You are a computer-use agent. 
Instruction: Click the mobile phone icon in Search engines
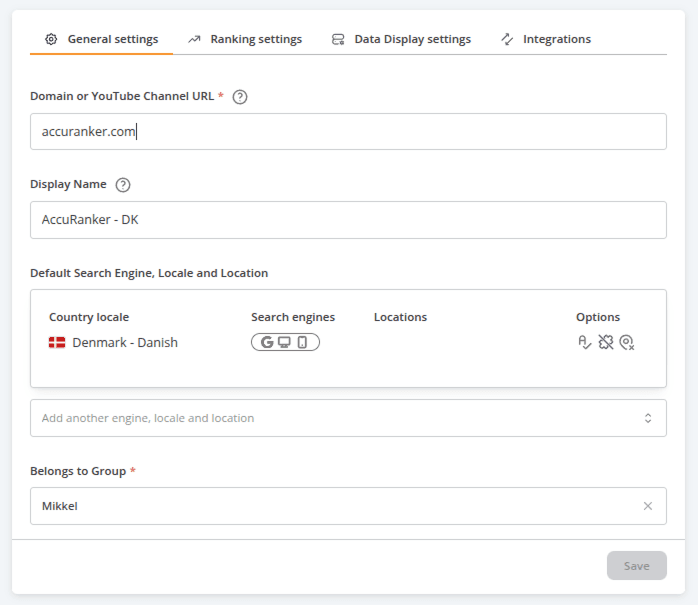[302, 342]
